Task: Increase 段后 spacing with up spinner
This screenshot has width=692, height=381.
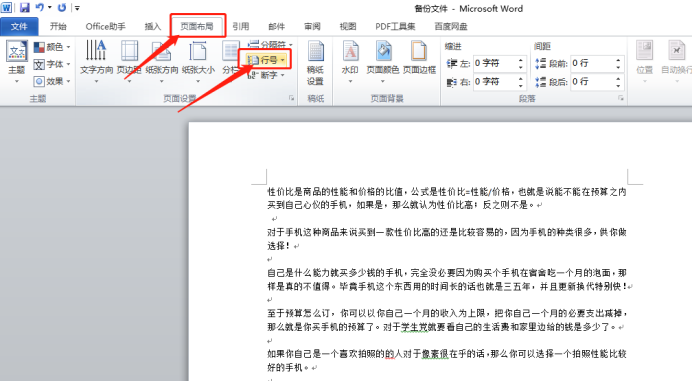Action: (618, 78)
